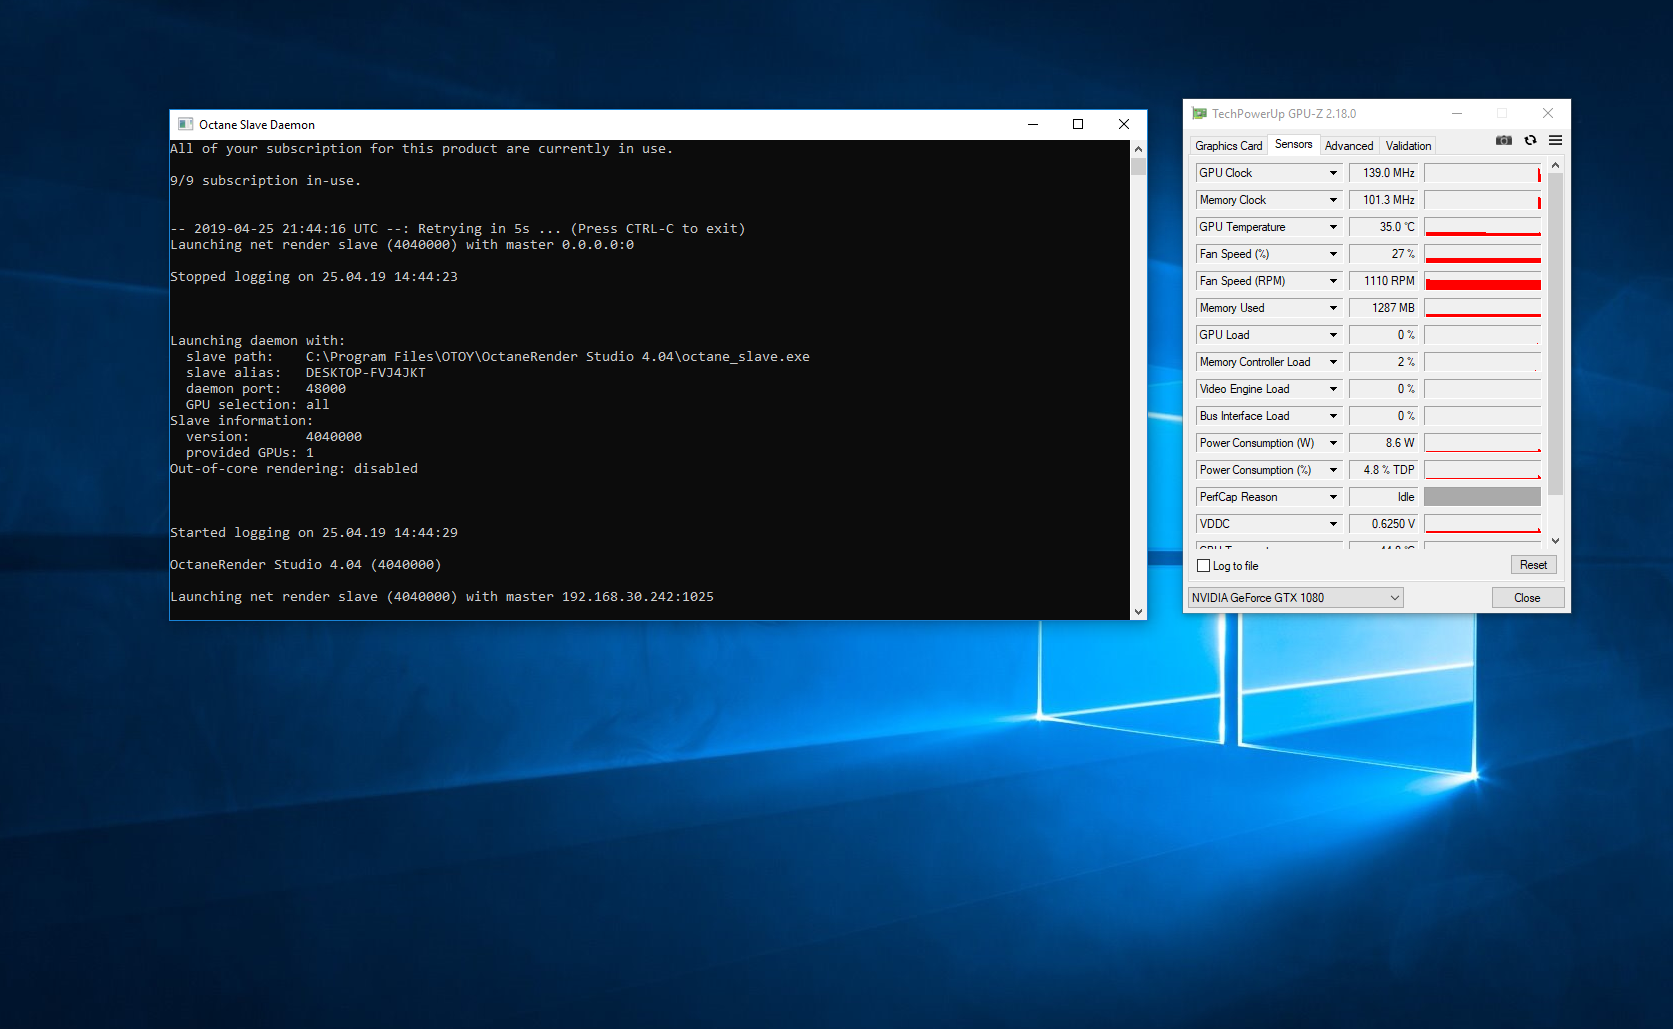Close the Octane Slave Daemon window
1673x1029 pixels.
[1124, 124]
